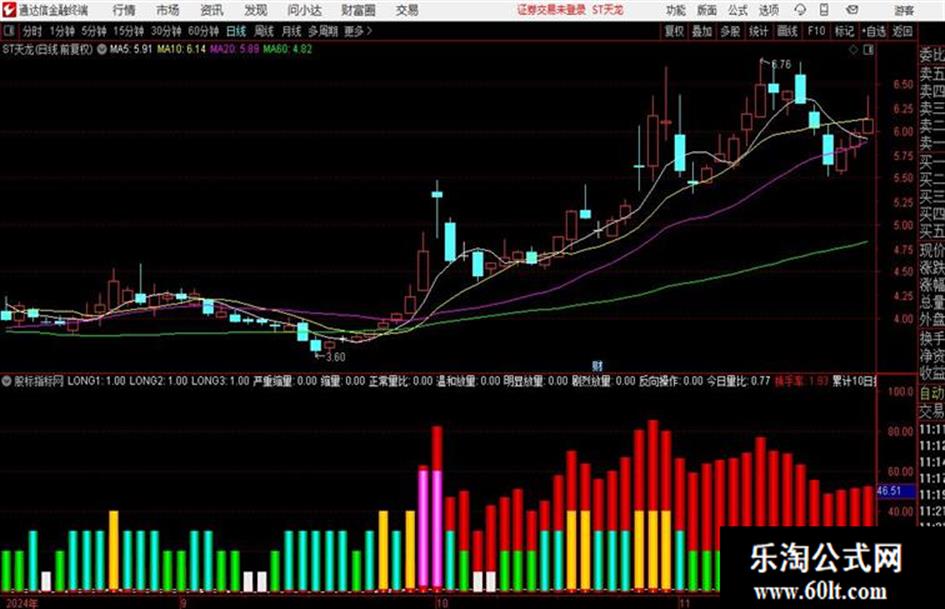Click the 画线 draw line button
Viewport: 945px width, 609px height.
click(x=787, y=31)
